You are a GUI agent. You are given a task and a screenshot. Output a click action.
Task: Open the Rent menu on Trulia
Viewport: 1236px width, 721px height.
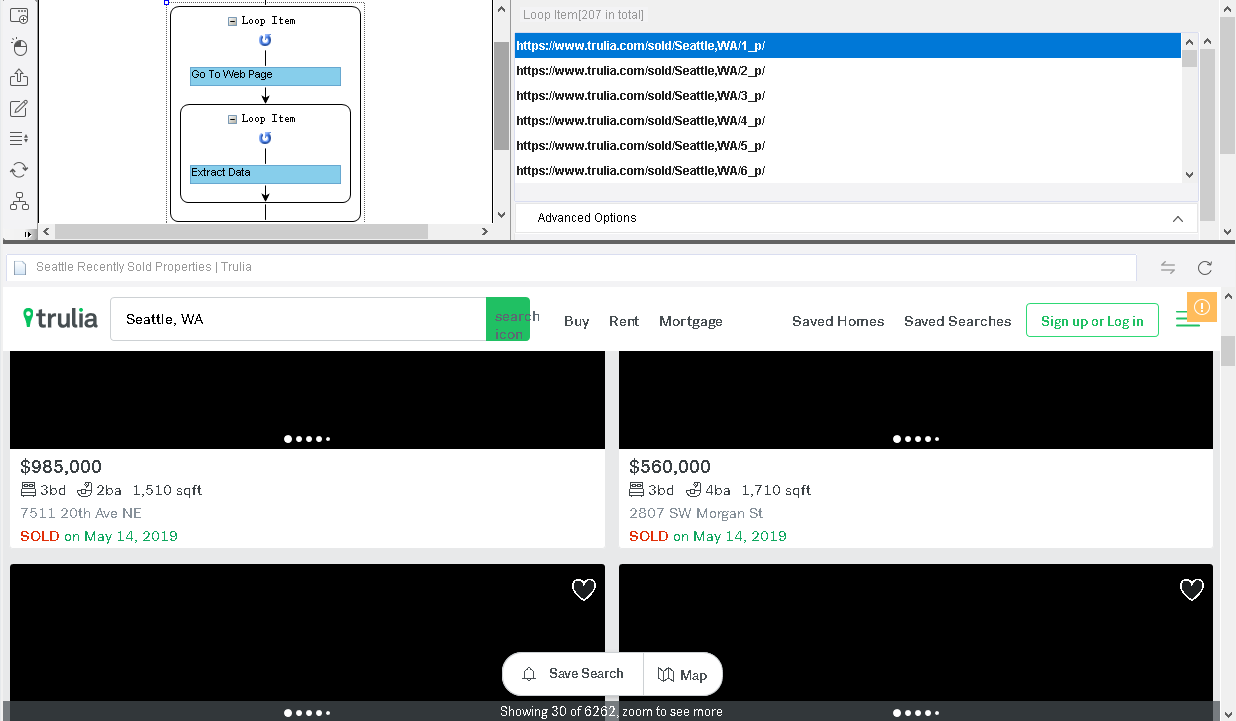(x=624, y=321)
